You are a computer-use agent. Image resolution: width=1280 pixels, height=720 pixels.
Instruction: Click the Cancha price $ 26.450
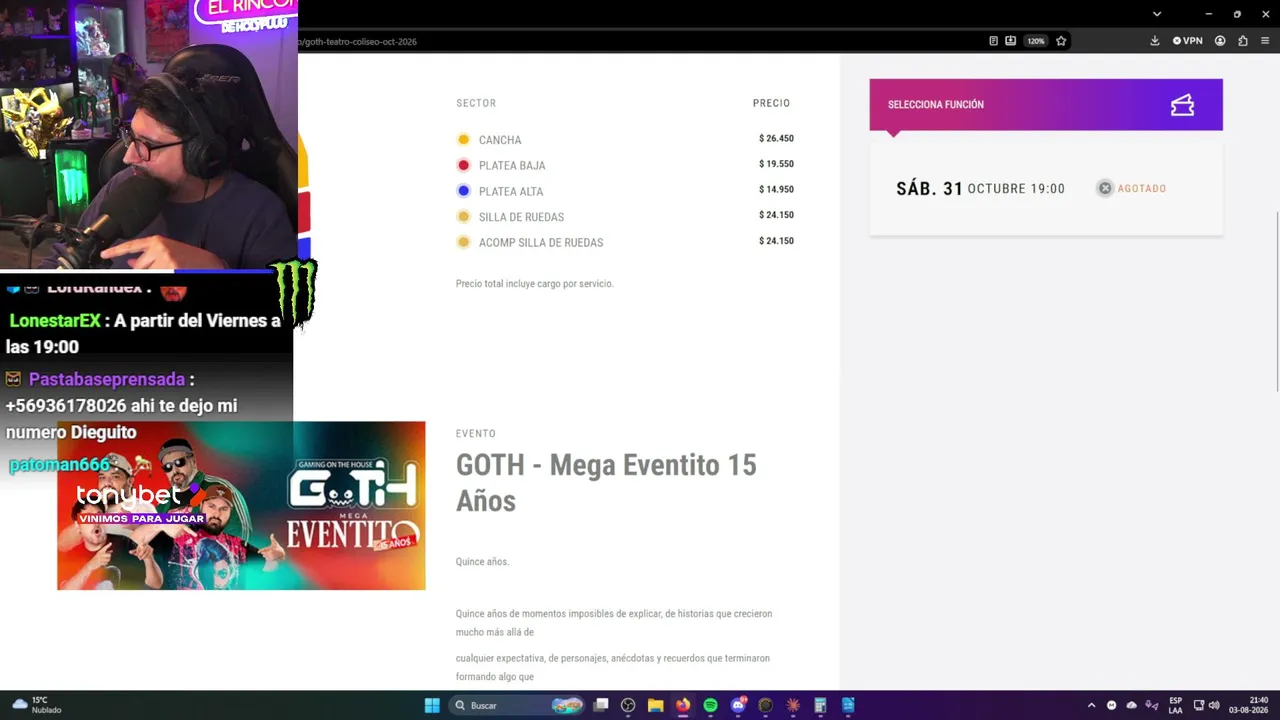click(x=776, y=139)
